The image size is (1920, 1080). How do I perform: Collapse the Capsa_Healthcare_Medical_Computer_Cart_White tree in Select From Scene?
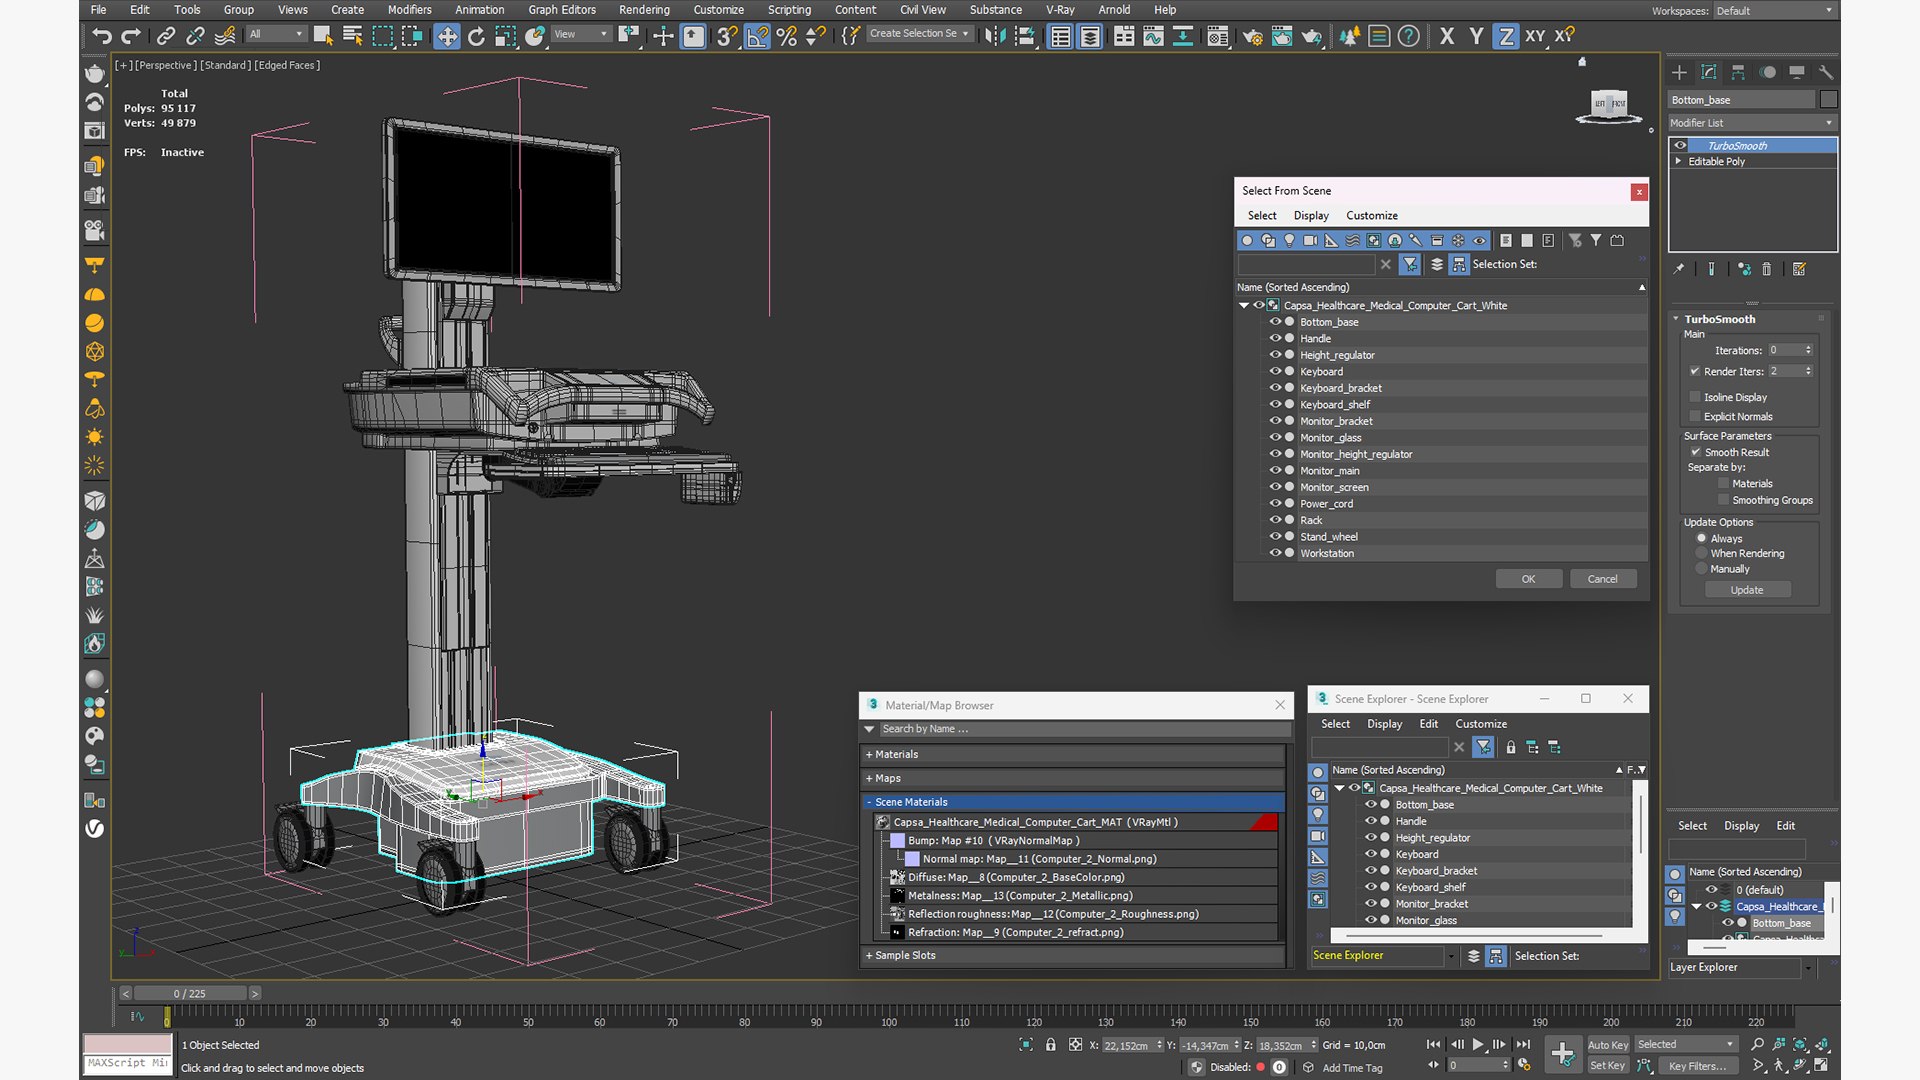click(x=1244, y=305)
